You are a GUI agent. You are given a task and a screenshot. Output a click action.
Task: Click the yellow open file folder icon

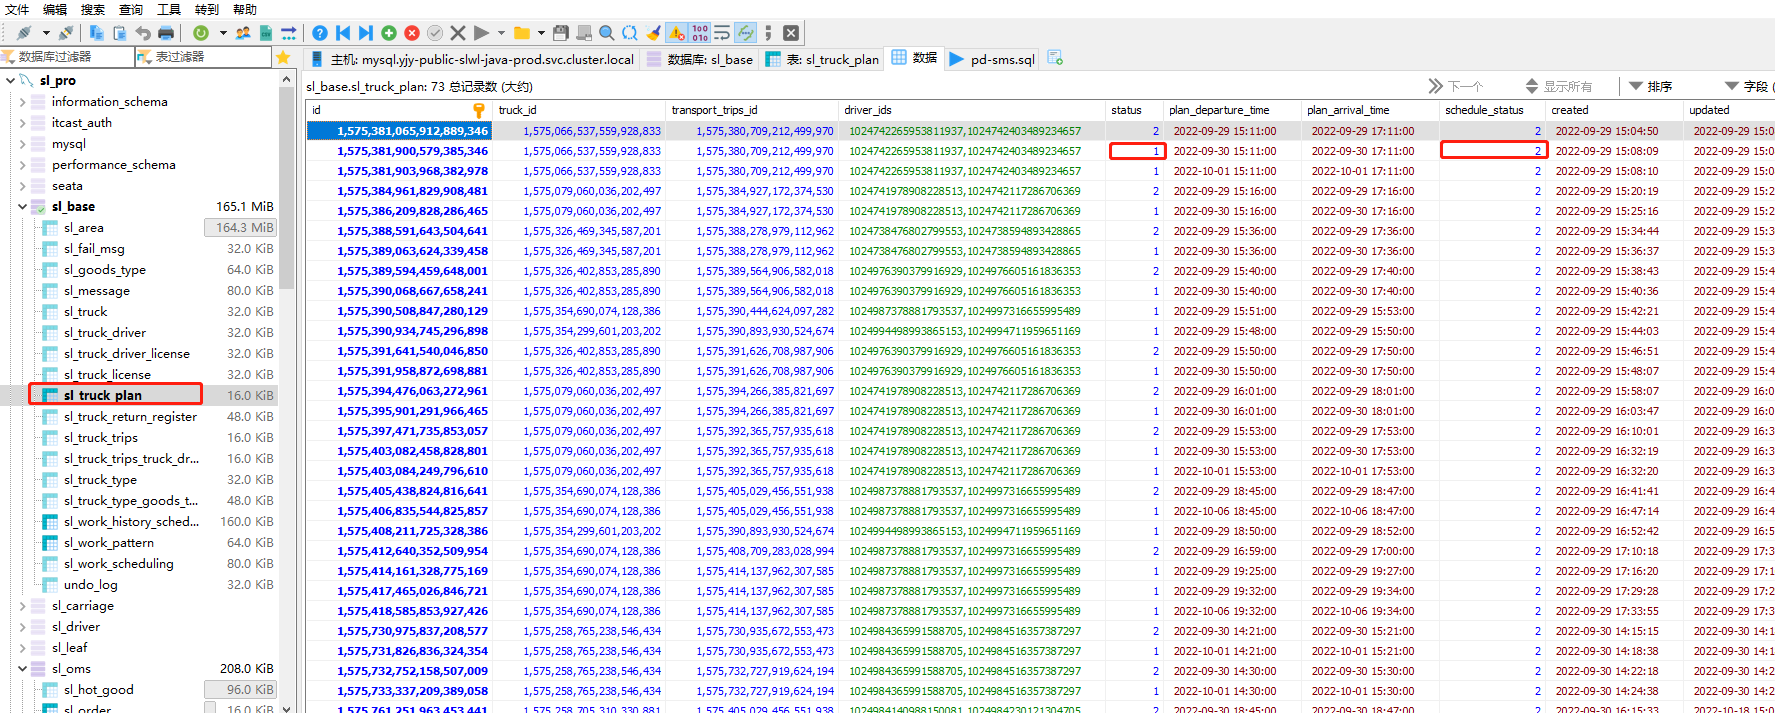(x=522, y=33)
